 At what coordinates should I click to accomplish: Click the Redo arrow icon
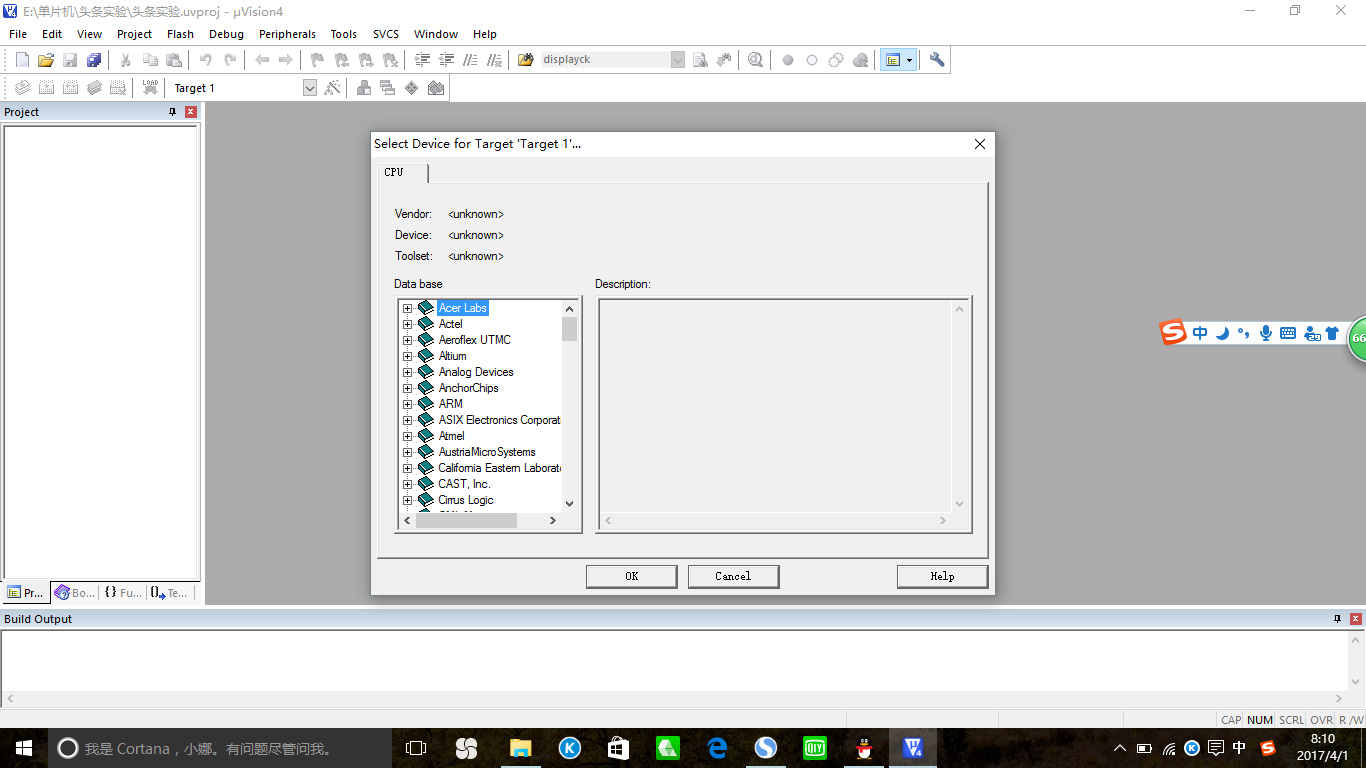(x=230, y=60)
